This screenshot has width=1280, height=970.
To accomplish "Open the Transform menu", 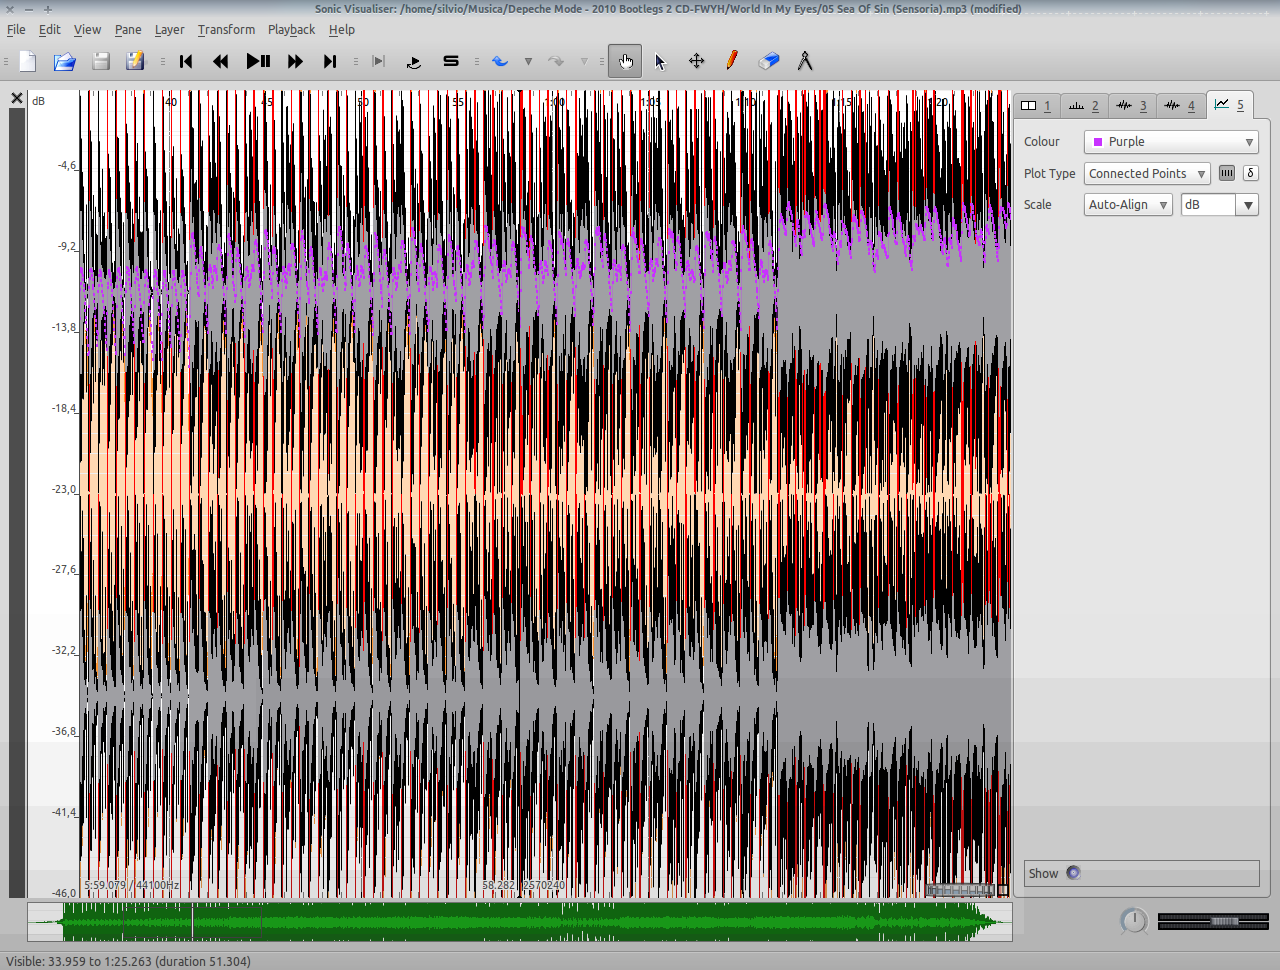I will pyautogui.click(x=225, y=29).
